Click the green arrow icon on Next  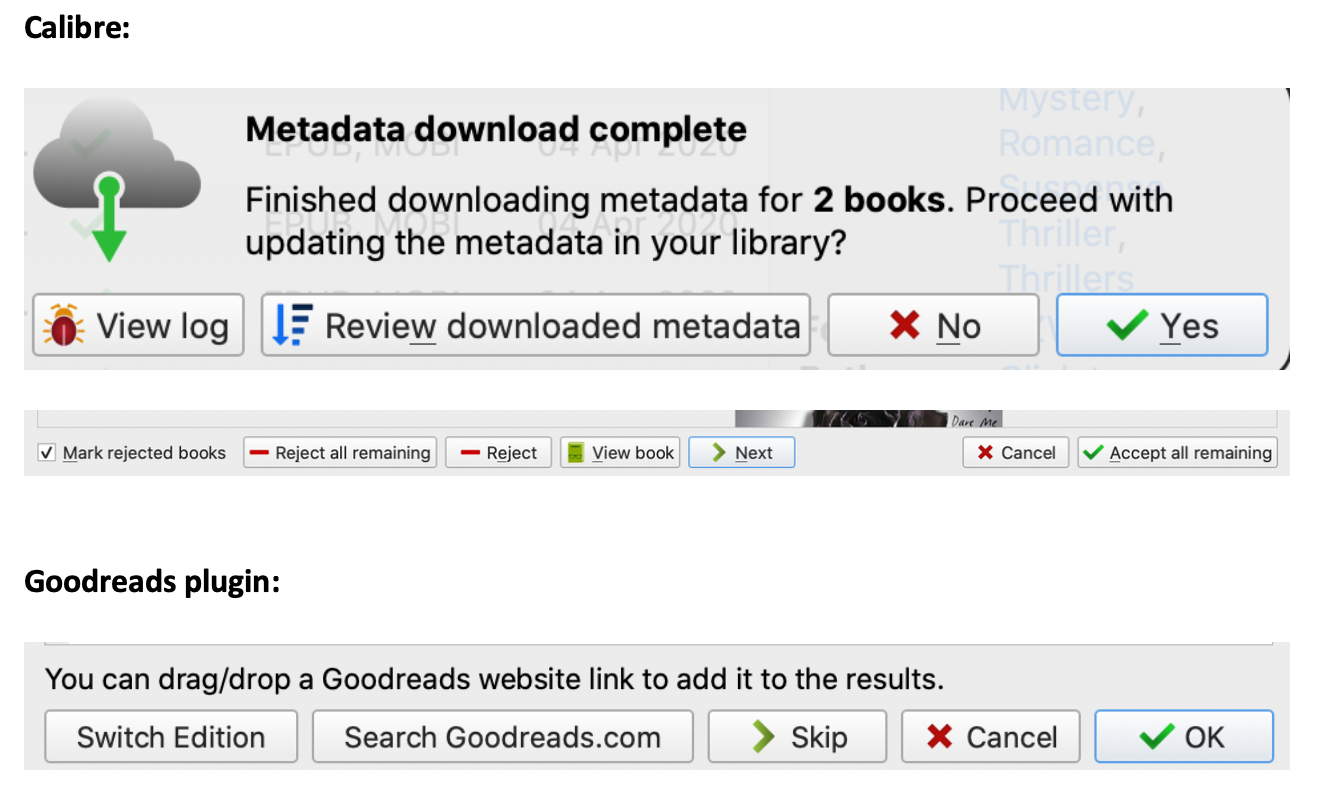717,453
